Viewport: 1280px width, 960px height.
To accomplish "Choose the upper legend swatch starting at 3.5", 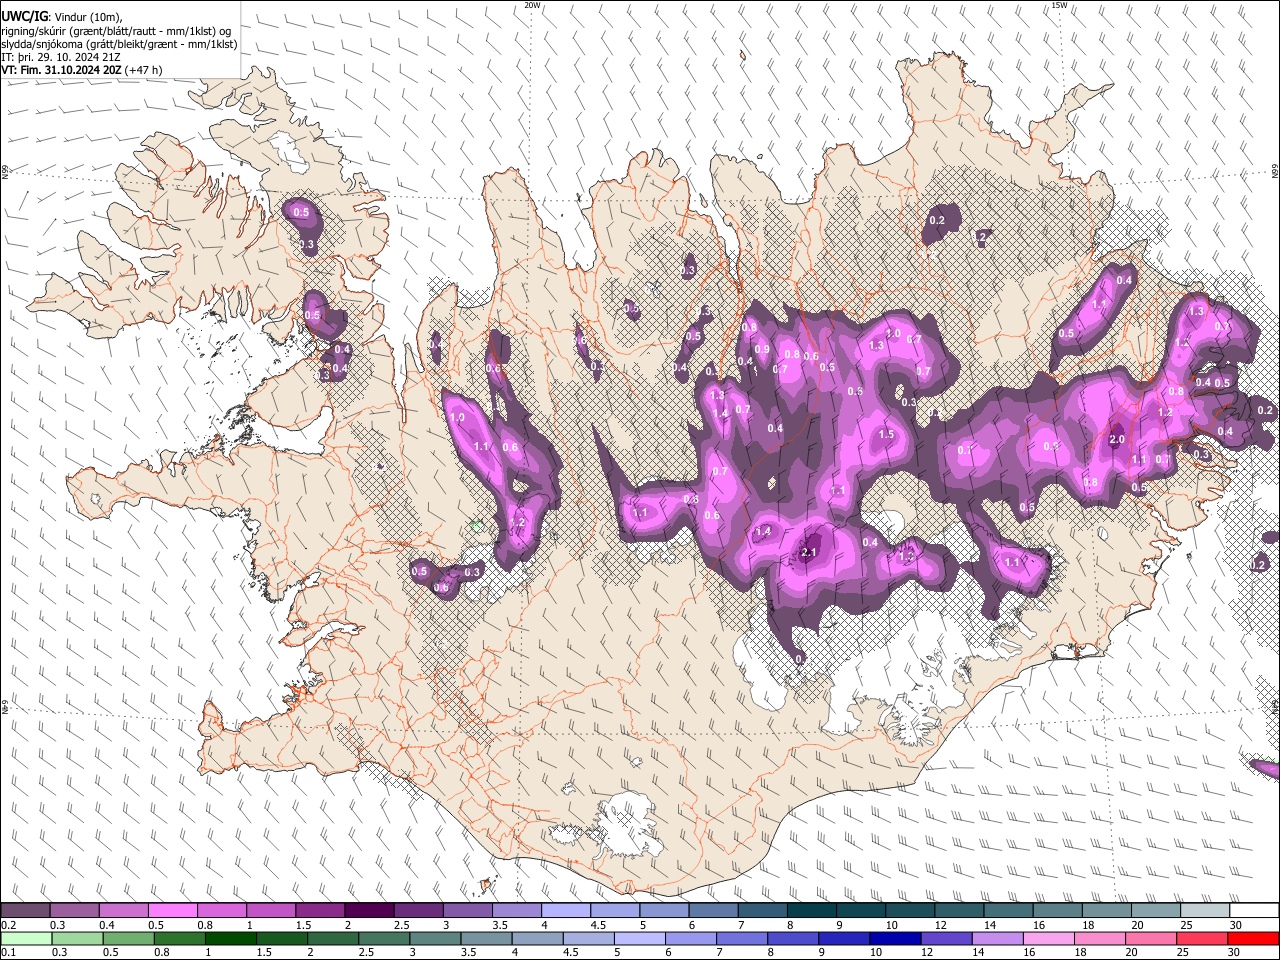I will tap(516, 911).
